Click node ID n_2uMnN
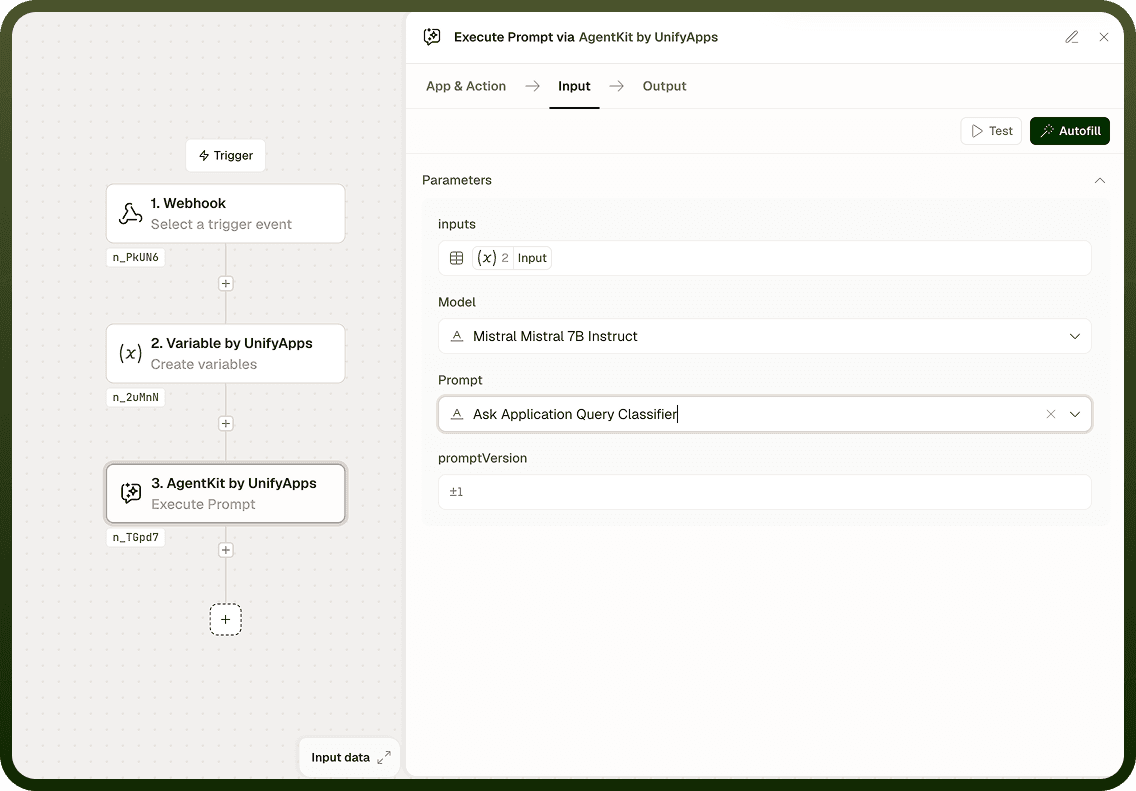This screenshot has height=791, width=1136. [x=135, y=397]
